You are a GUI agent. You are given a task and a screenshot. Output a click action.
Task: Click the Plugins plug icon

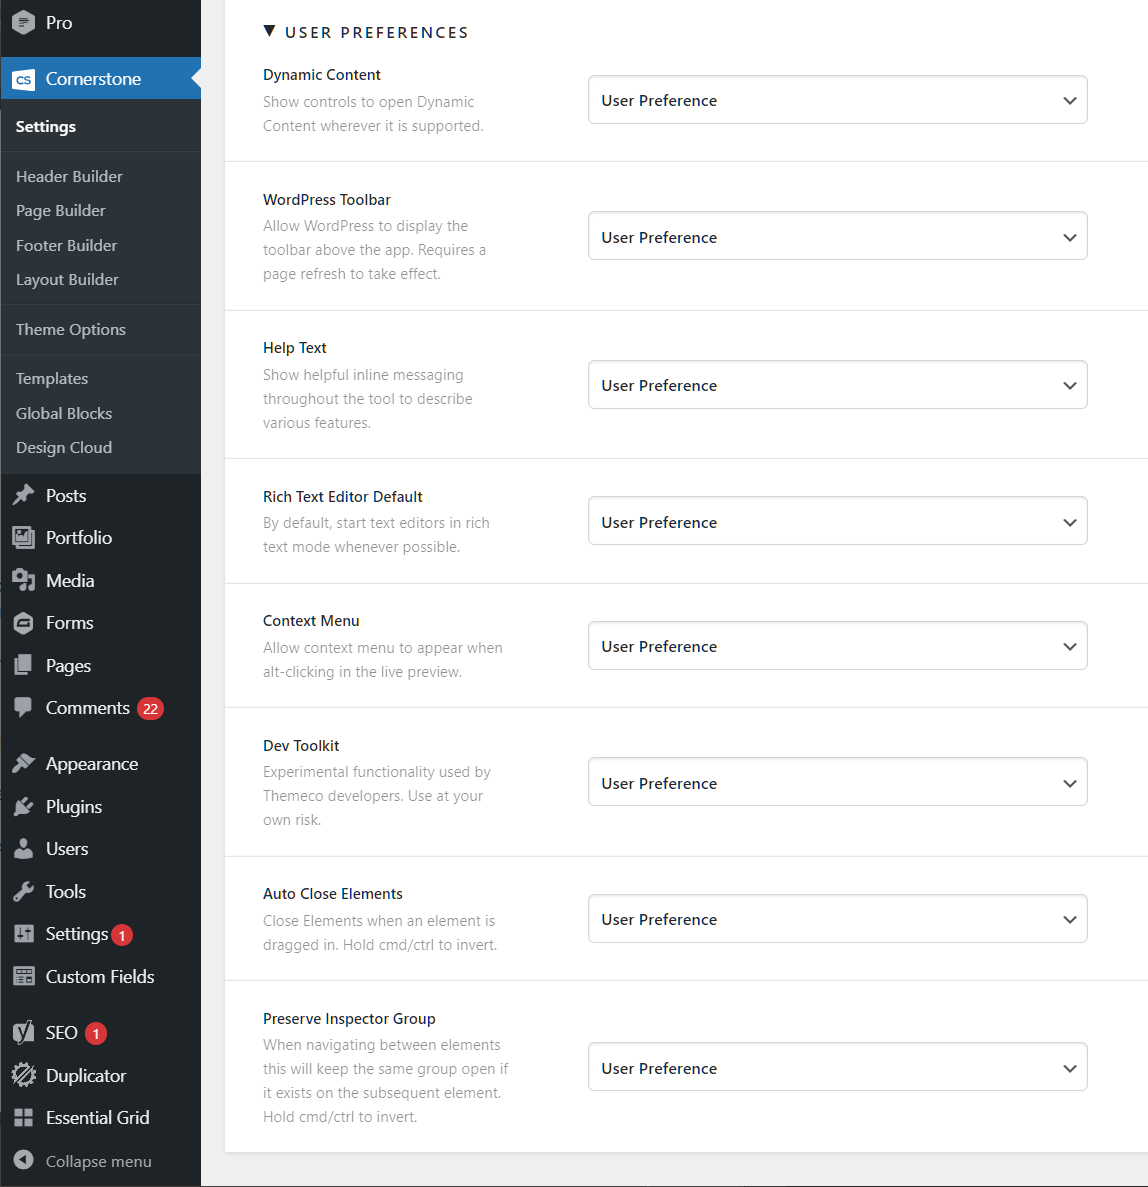point(23,806)
